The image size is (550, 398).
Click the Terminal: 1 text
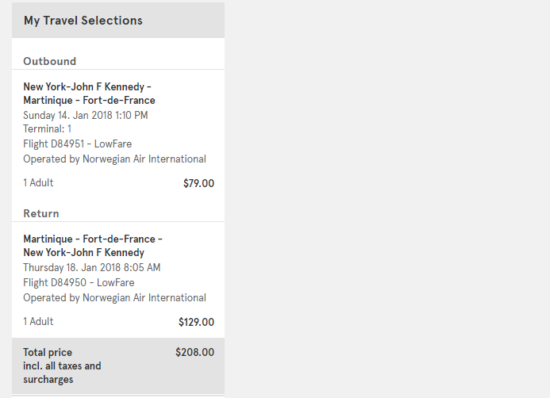point(47,129)
